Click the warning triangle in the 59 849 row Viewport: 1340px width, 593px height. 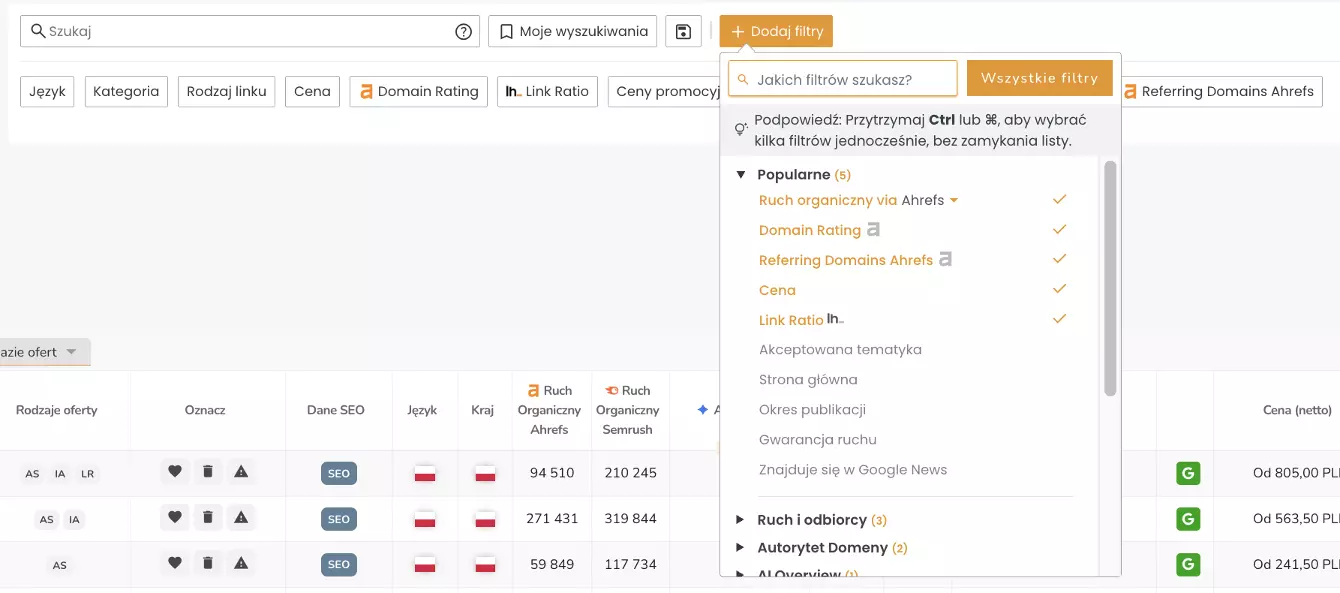tap(241, 564)
